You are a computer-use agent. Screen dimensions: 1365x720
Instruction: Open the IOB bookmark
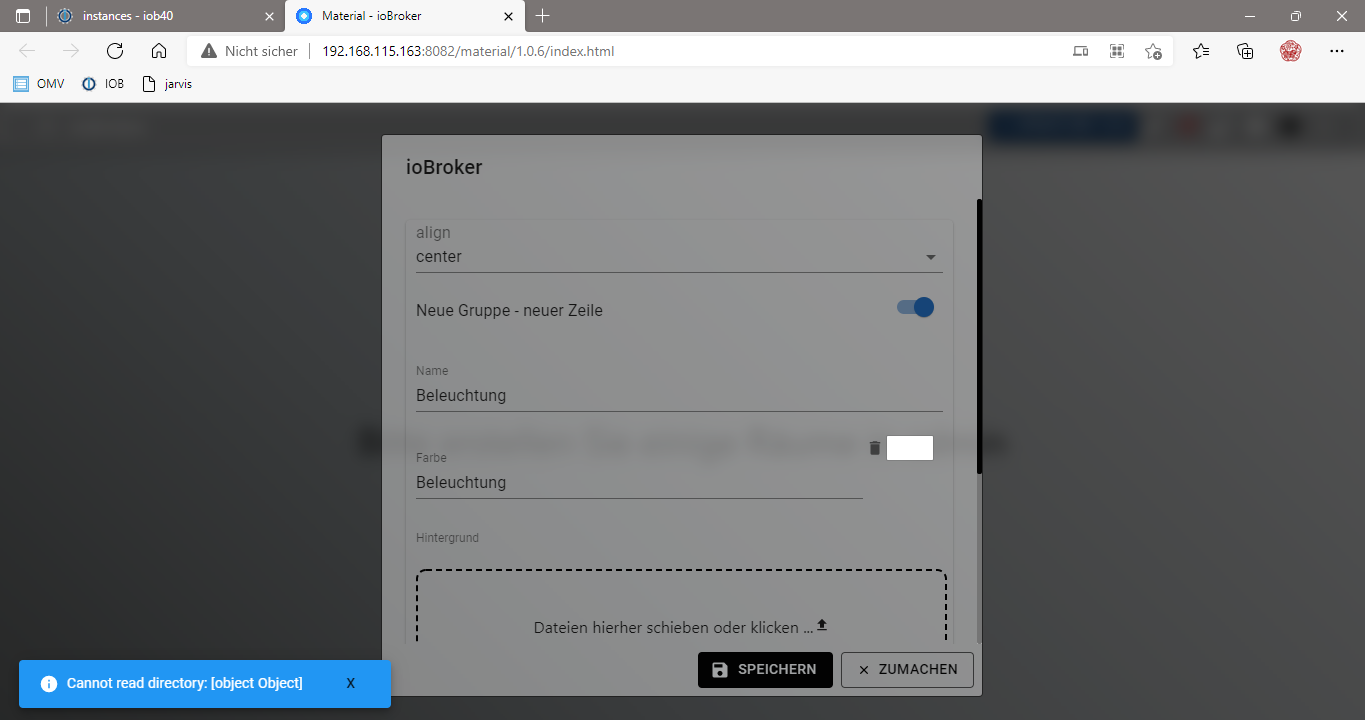click(103, 84)
